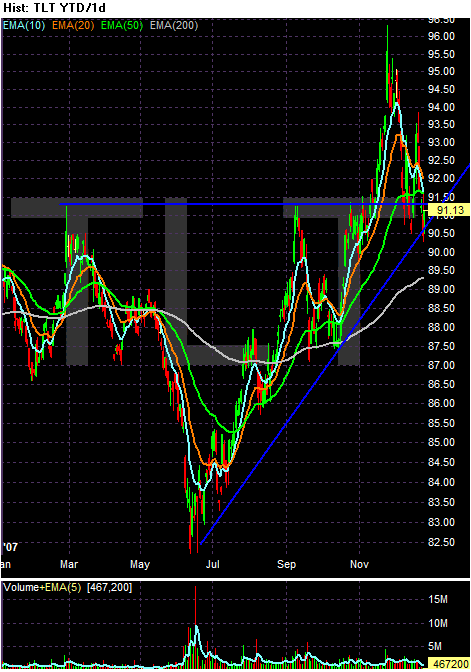Select the EMA(10) legend label
The image size is (471, 672).
(24, 25)
